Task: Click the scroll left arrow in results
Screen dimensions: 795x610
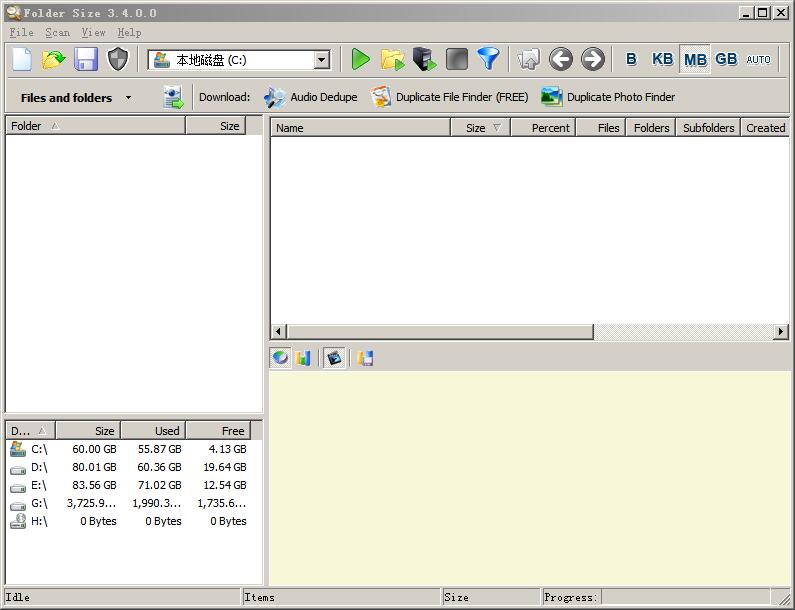Action: pos(278,332)
